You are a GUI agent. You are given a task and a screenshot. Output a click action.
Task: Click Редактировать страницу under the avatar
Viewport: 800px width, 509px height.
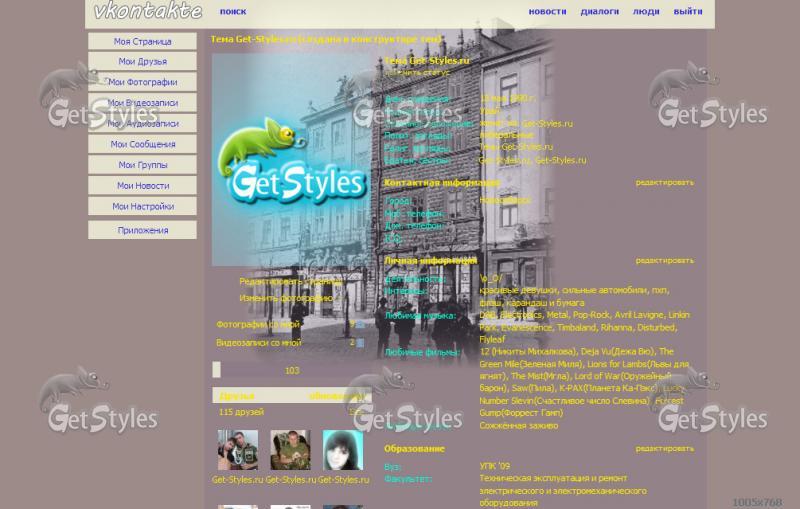291,282
